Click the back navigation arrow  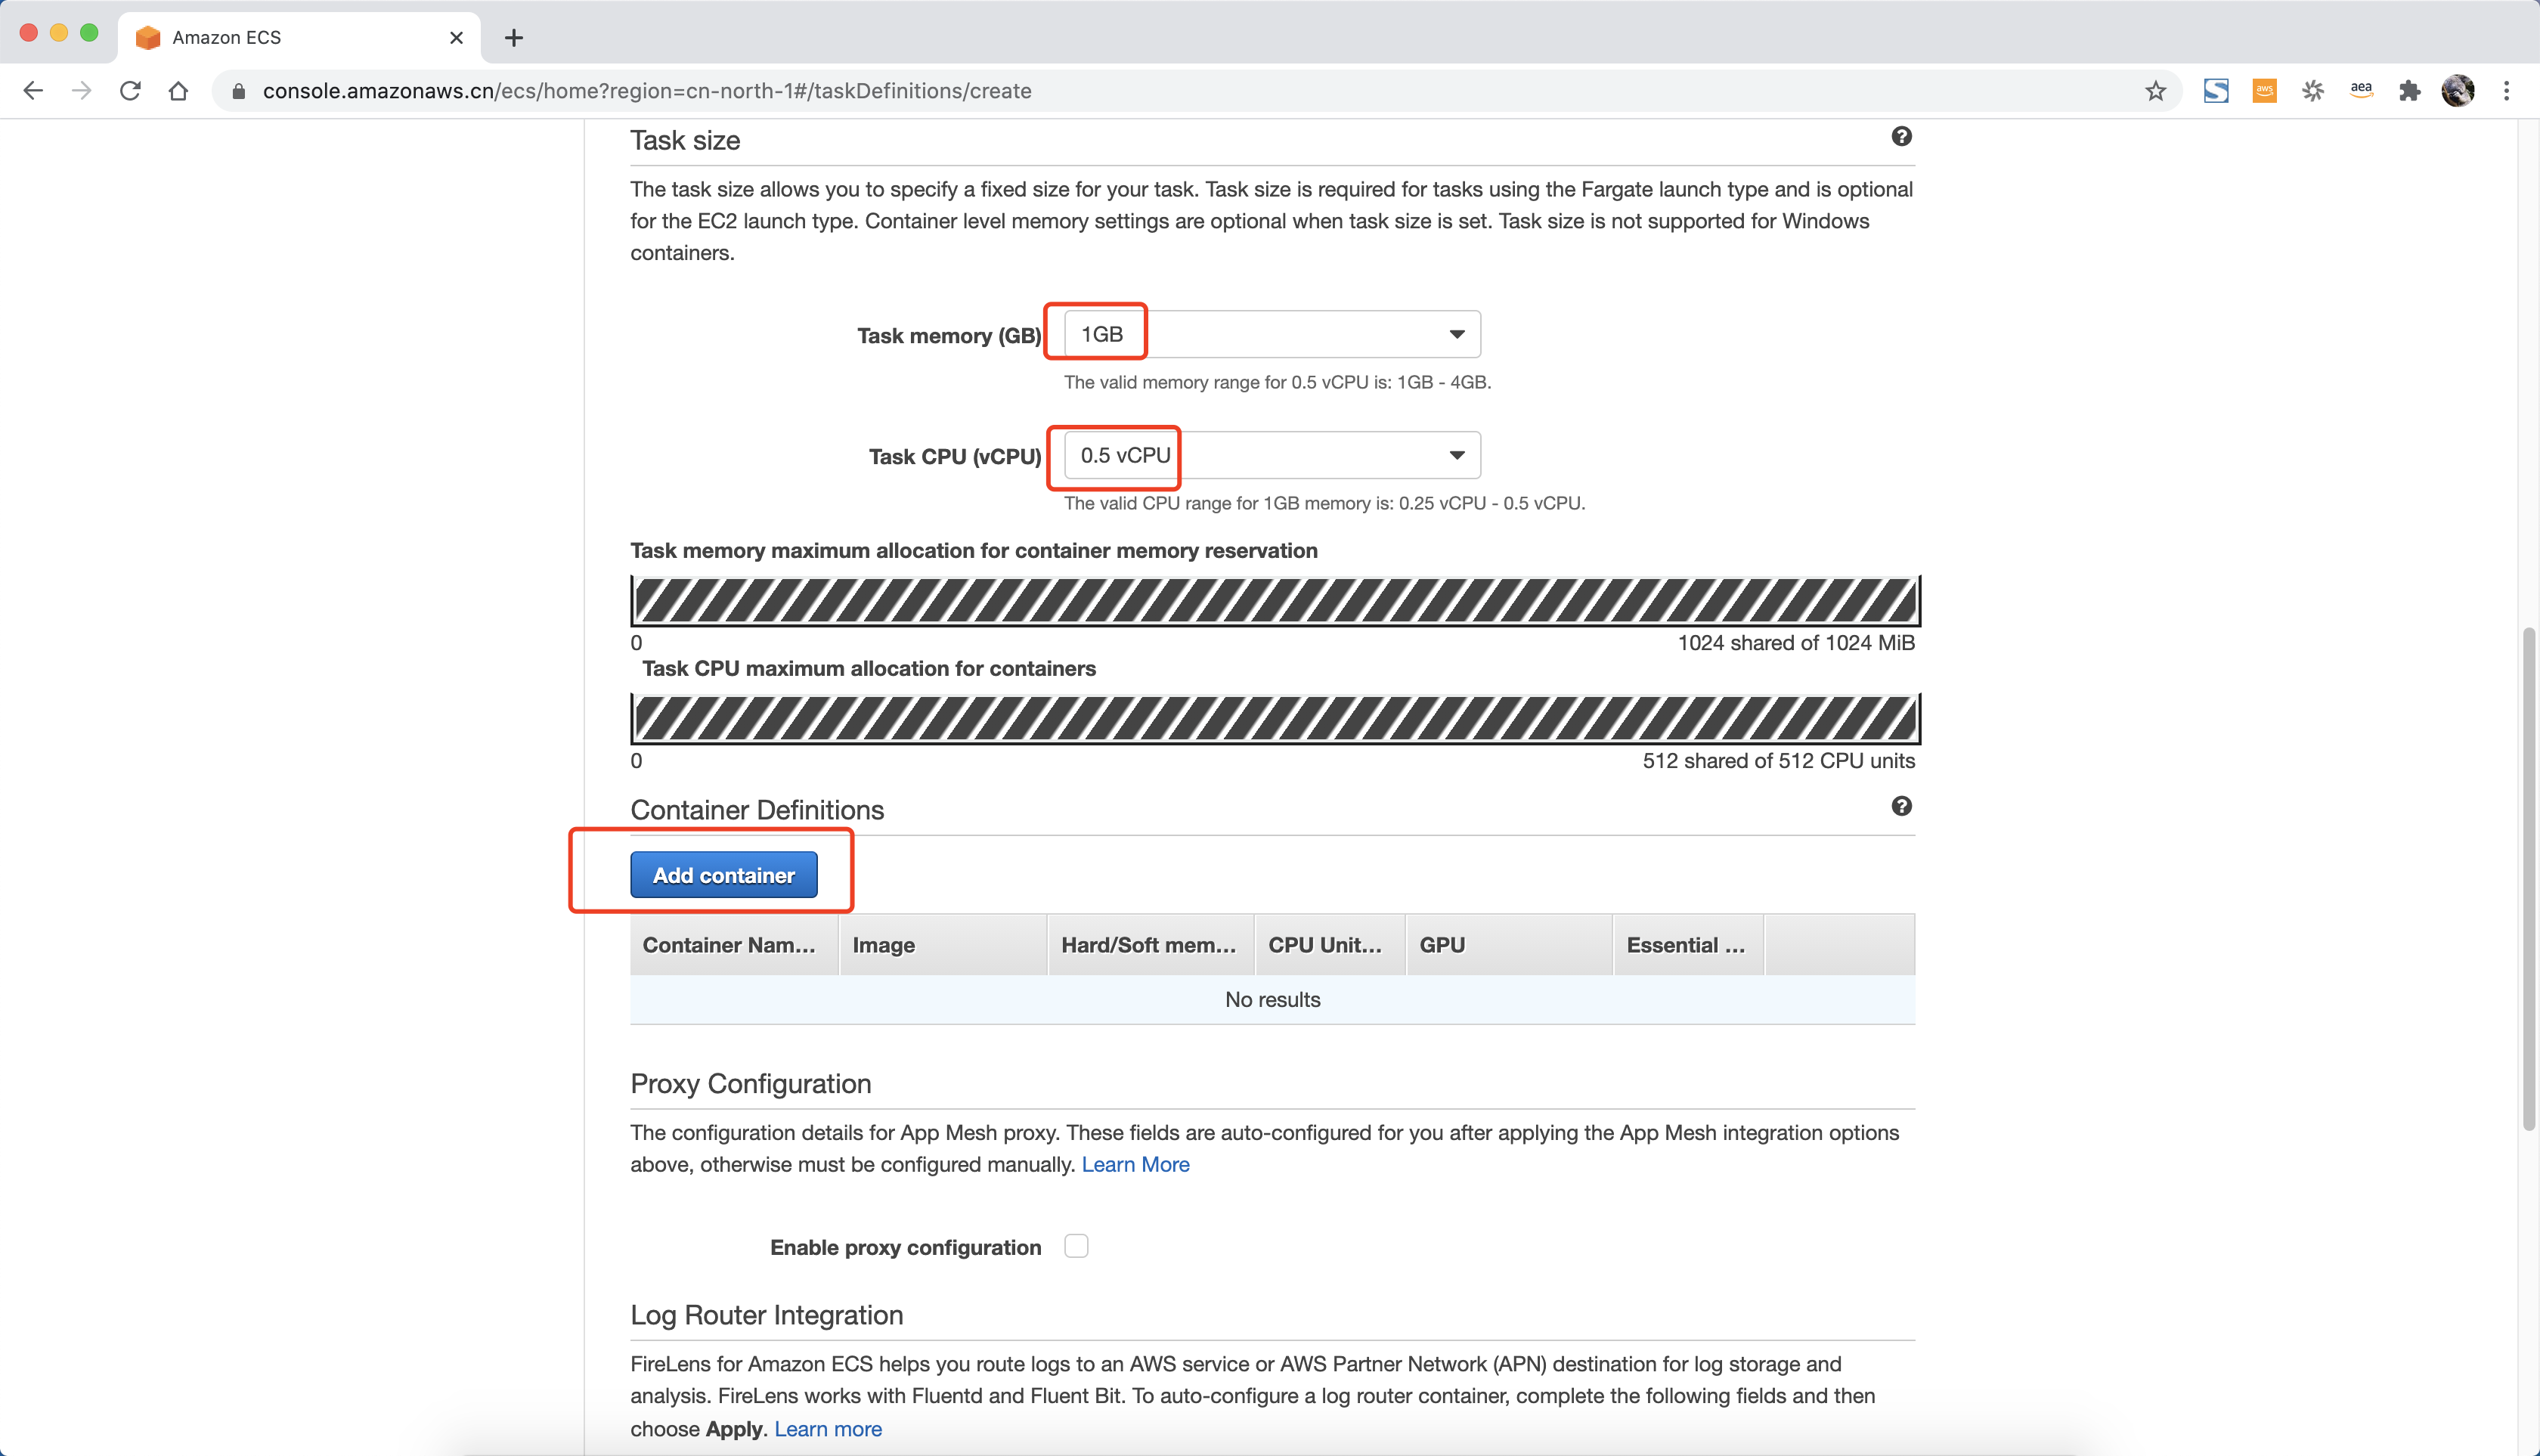[35, 89]
